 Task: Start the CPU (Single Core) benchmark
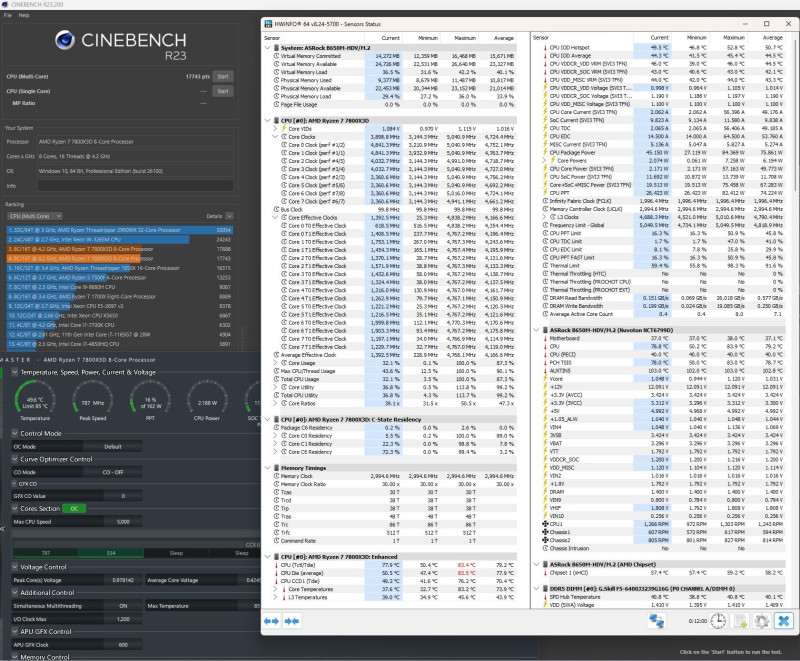223,91
